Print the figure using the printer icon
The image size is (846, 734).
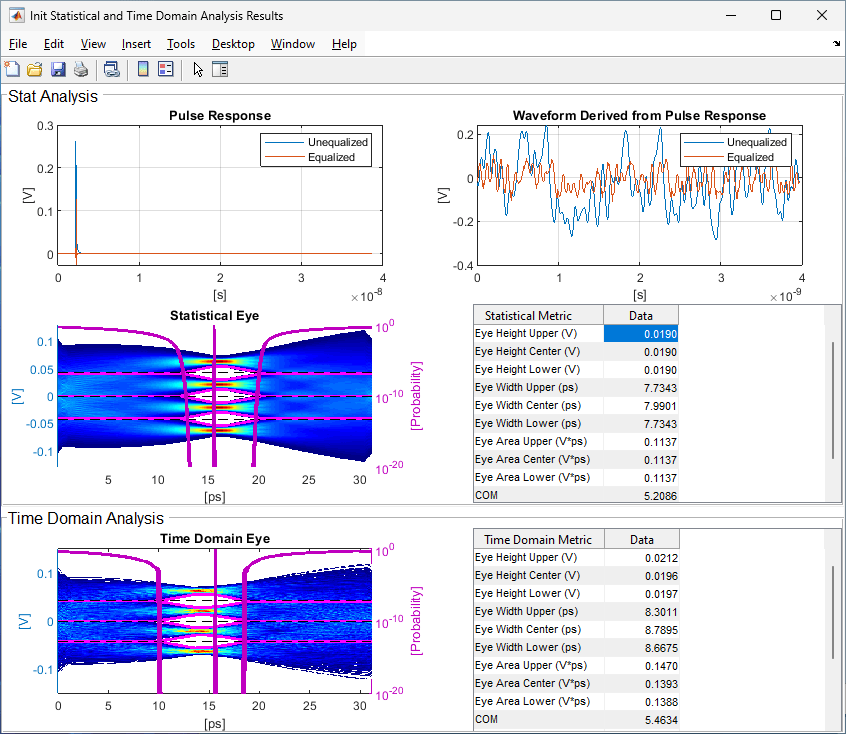(80, 69)
